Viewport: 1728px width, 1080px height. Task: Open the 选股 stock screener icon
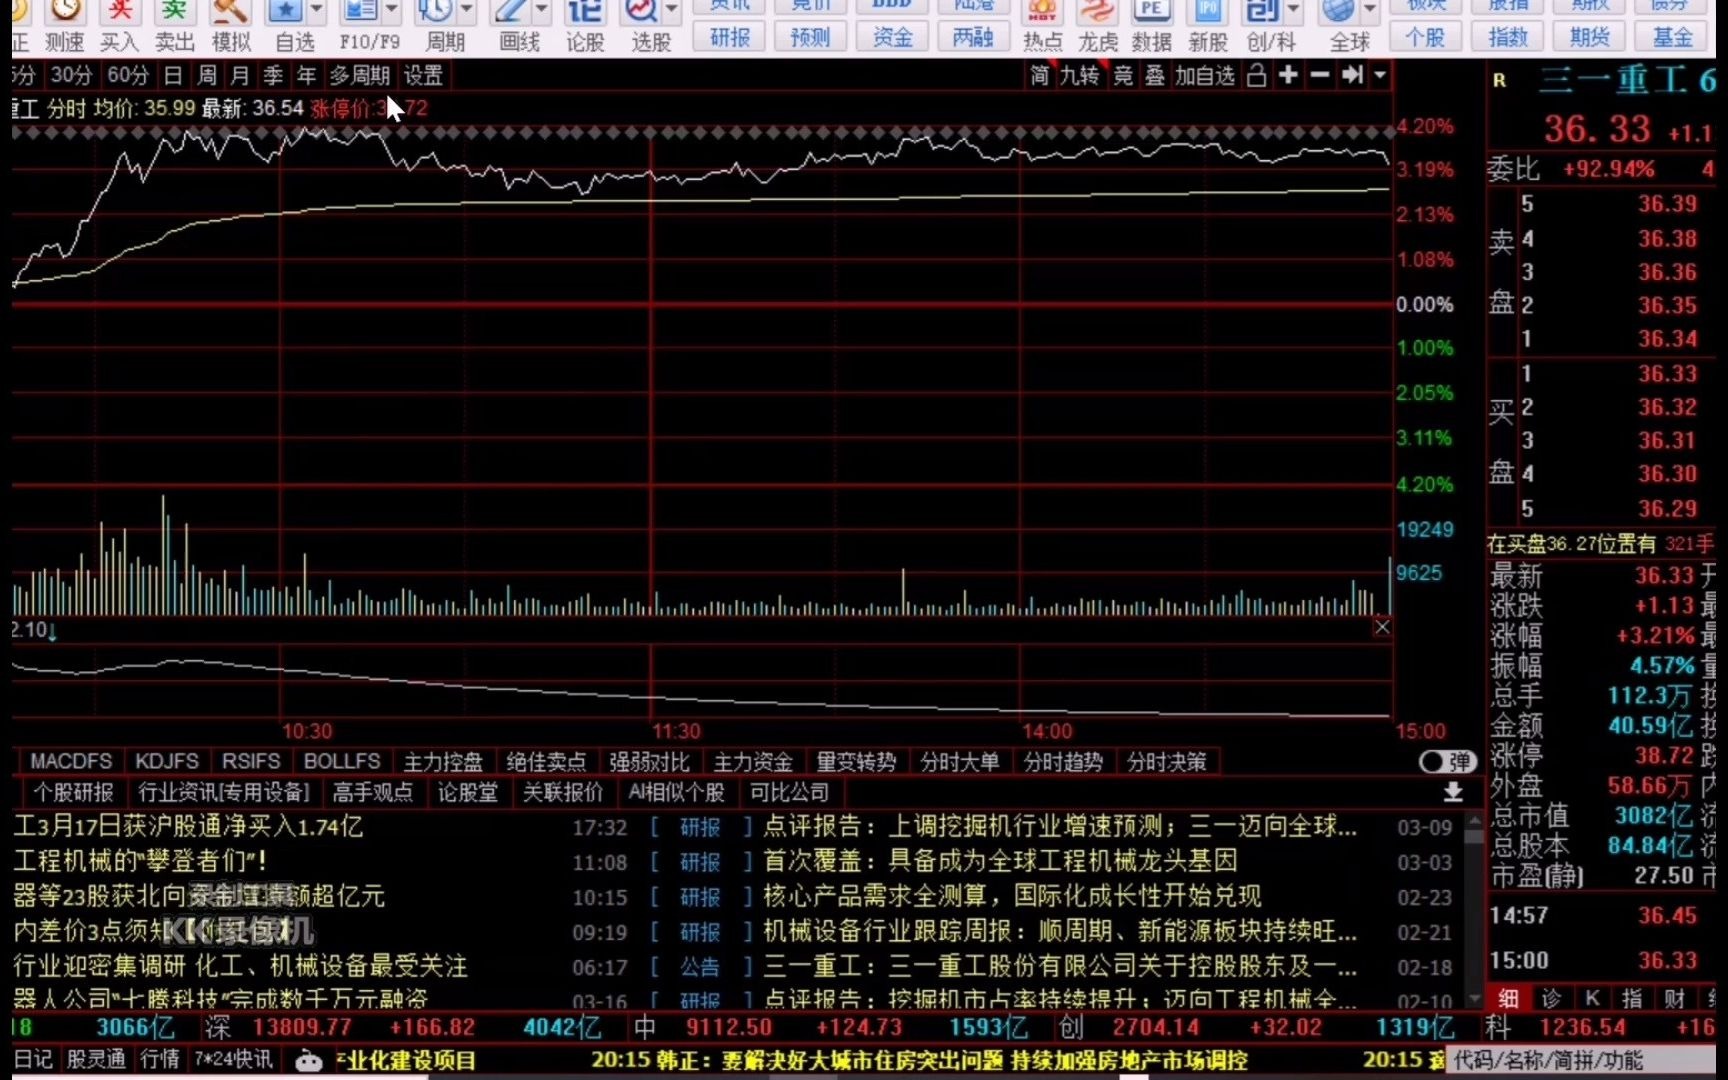click(641, 12)
